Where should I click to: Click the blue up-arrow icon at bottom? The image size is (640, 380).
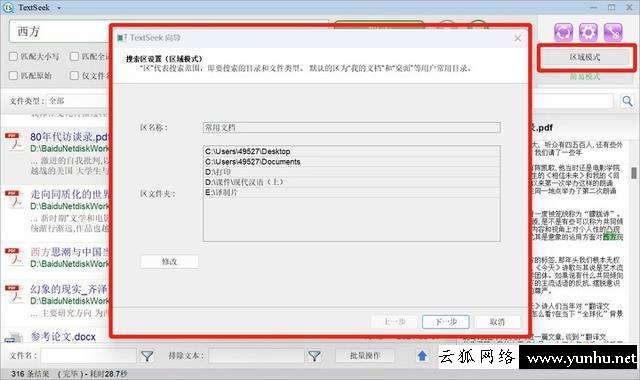point(422,356)
